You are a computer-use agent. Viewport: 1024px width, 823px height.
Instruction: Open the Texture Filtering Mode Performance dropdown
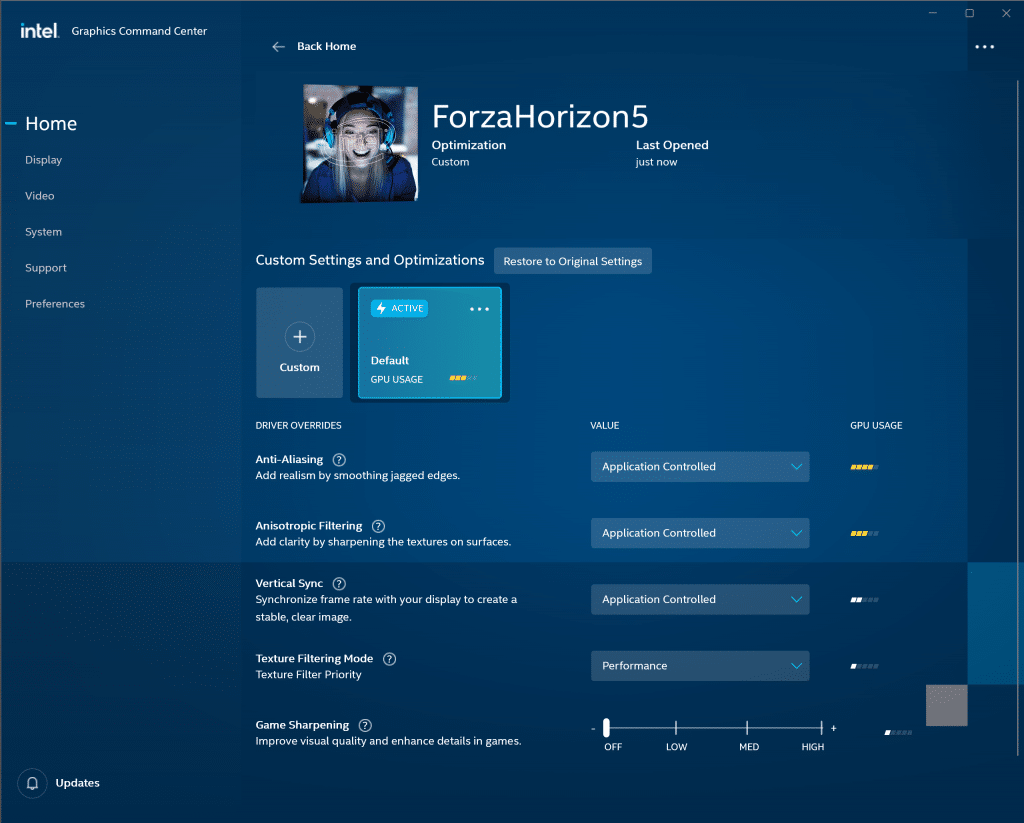[x=700, y=666]
